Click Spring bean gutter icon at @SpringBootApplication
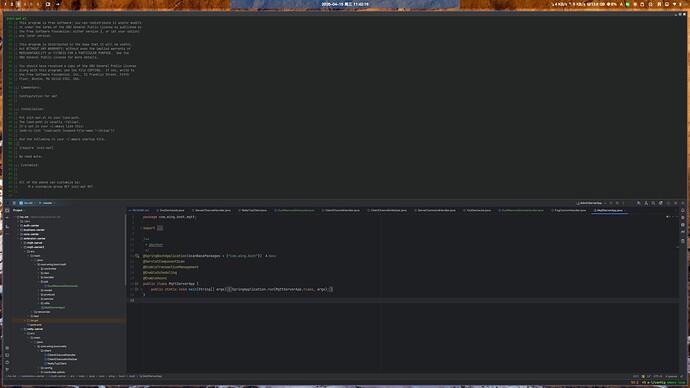Image resolution: width=690 pixels, height=388 pixels. pos(137,256)
